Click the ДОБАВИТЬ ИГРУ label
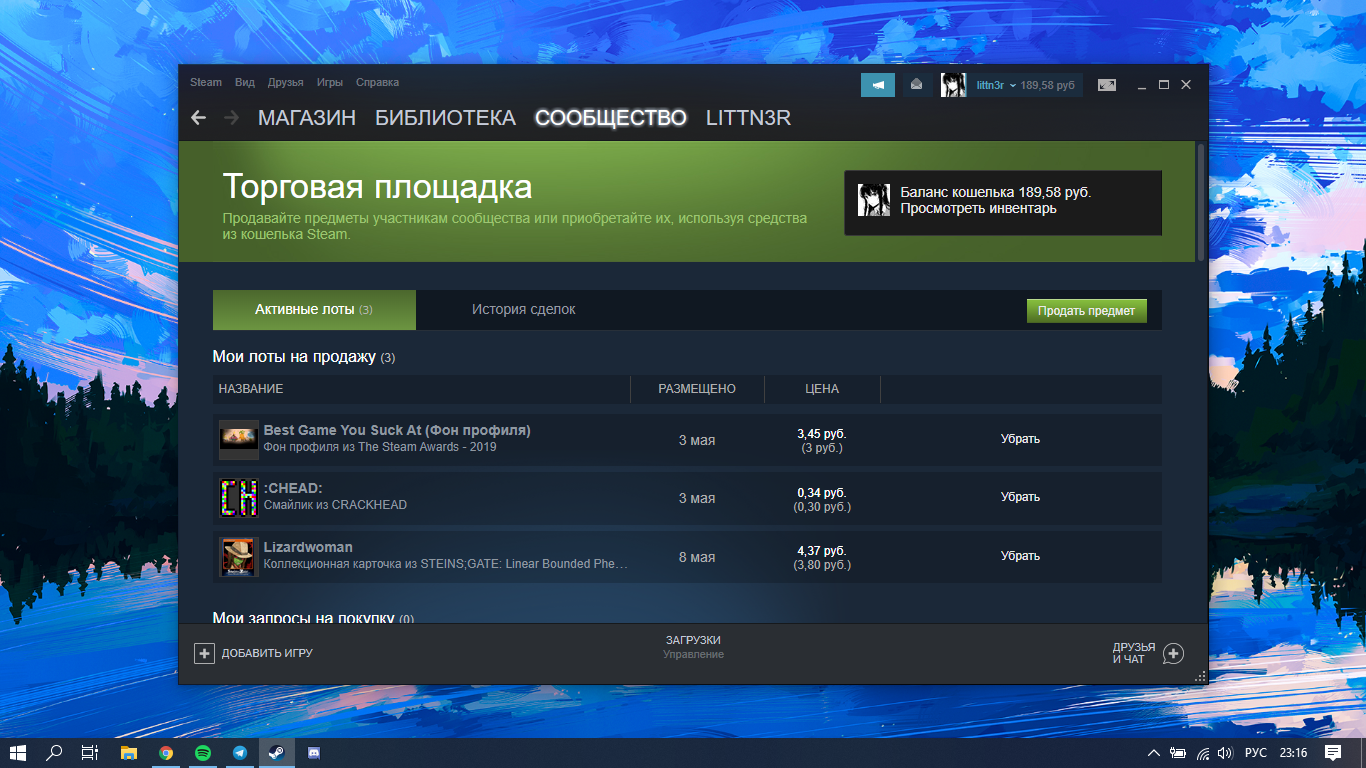This screenshot has height=768, width=1366. 267,653
